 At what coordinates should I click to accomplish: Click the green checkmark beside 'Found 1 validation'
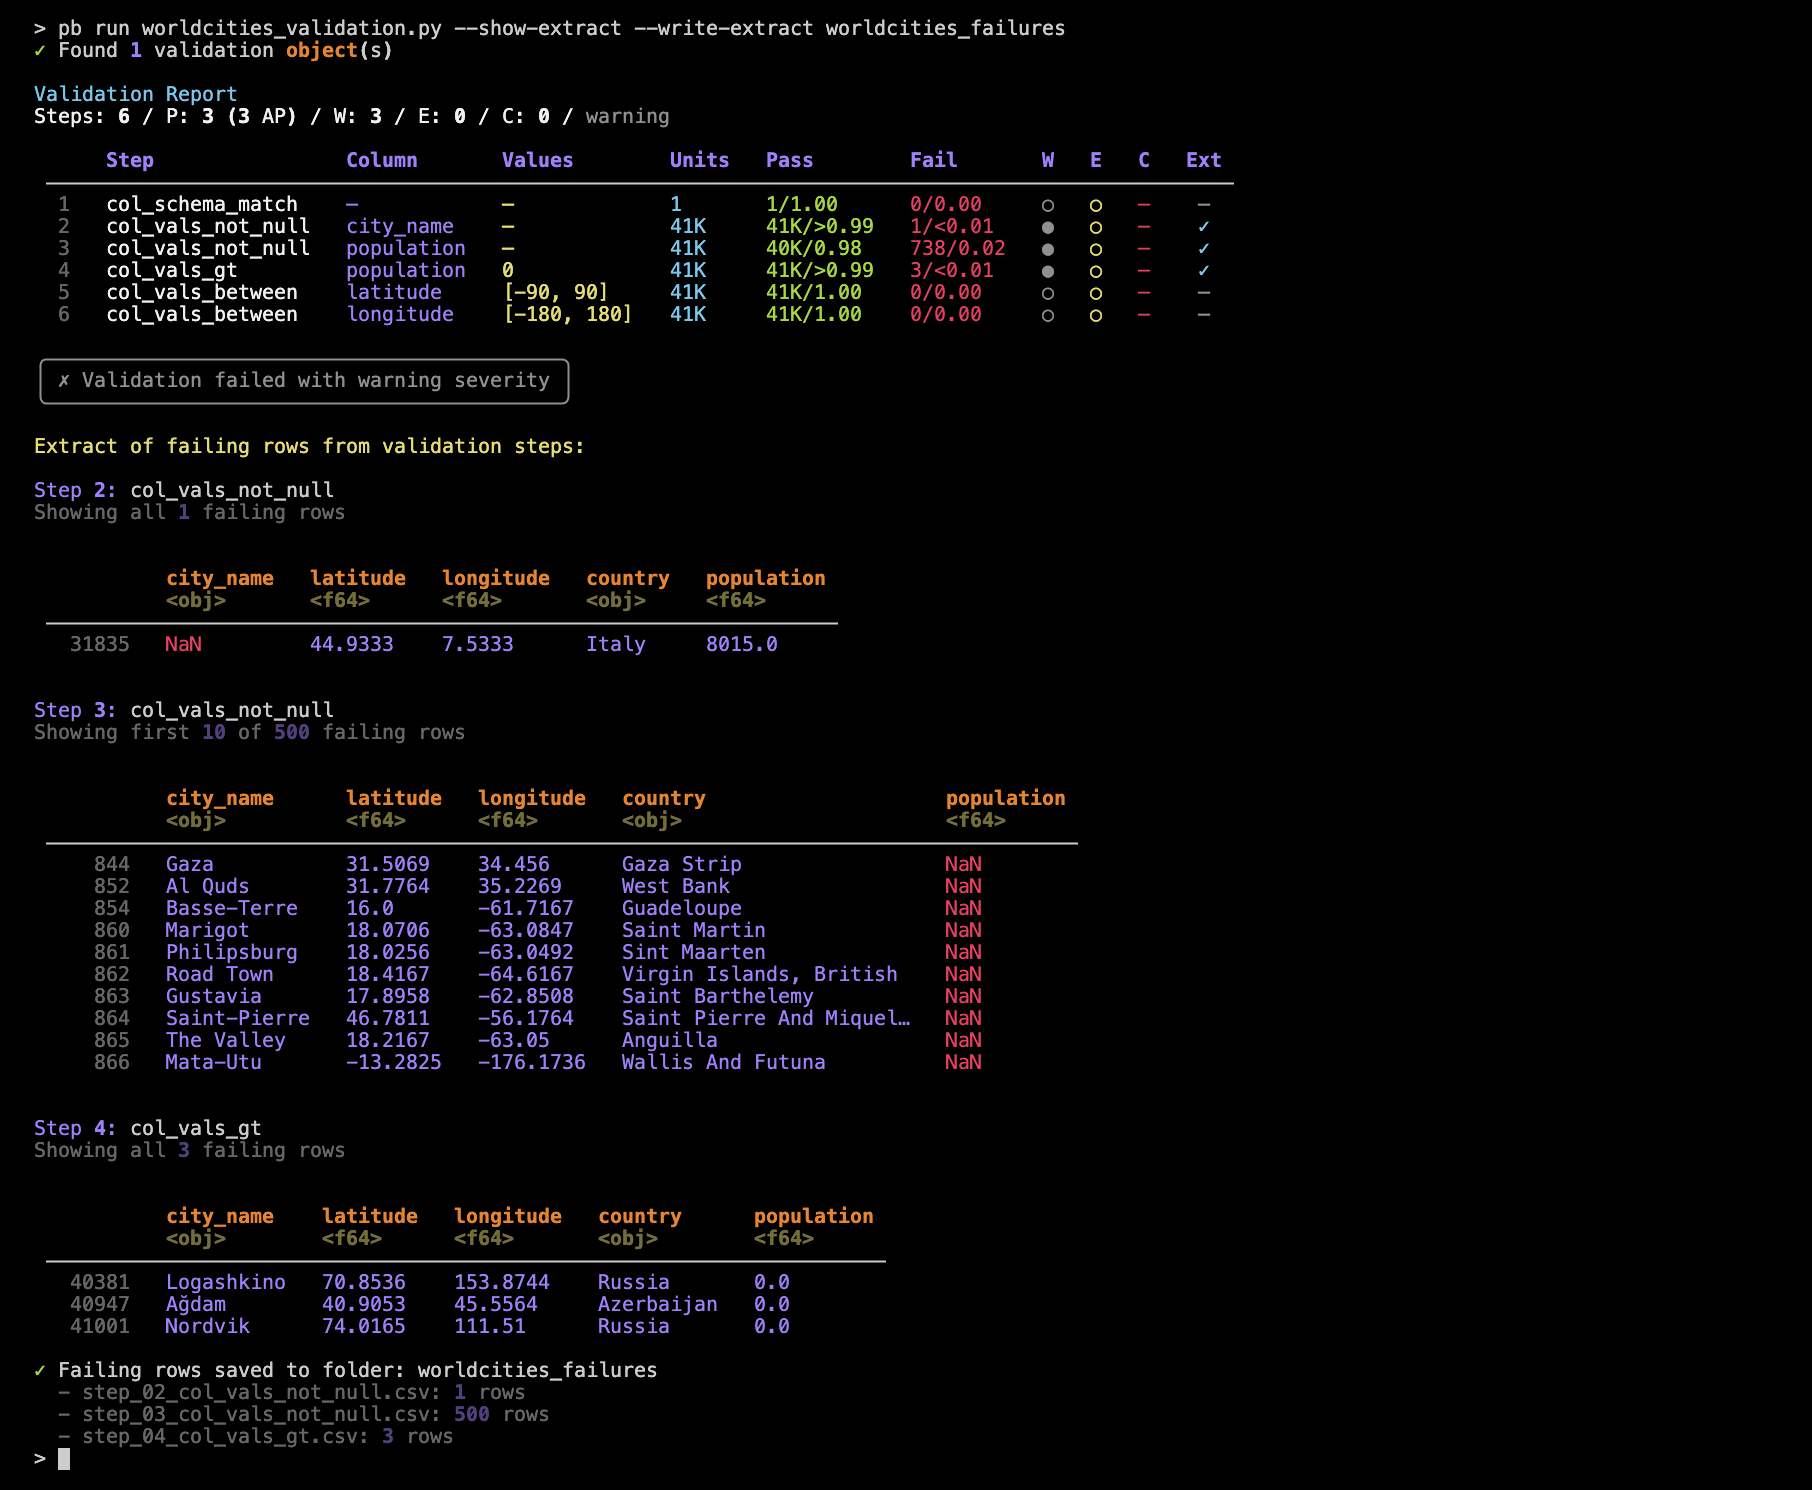pos(40,51)
